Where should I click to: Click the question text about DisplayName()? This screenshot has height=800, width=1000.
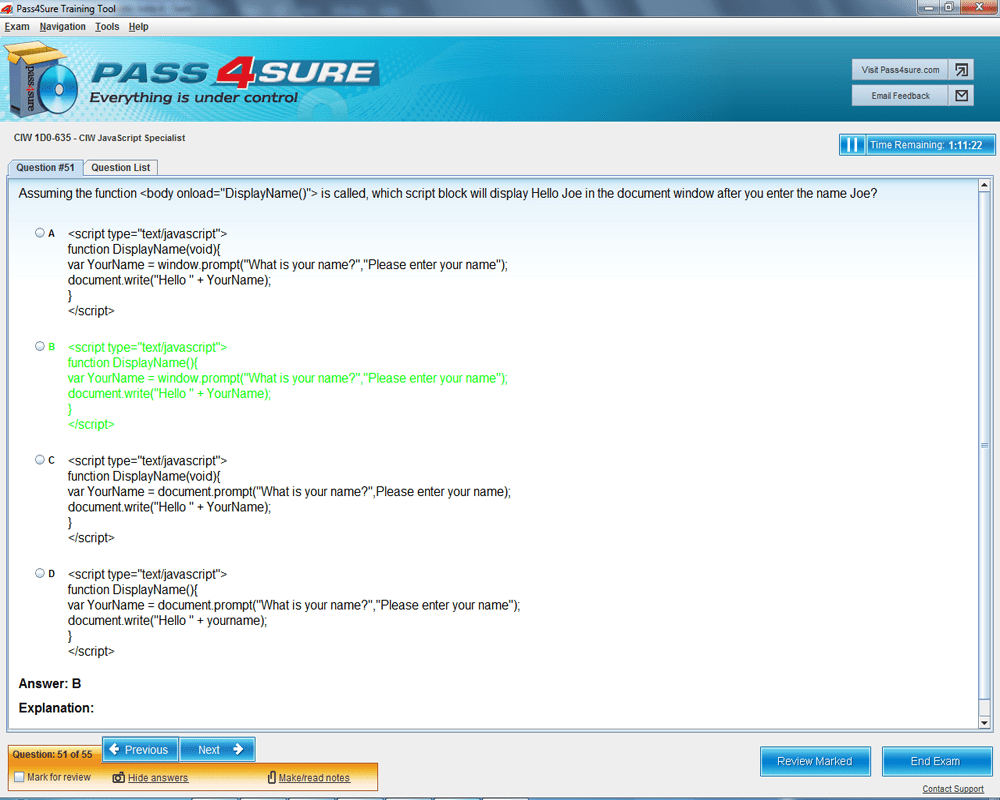(x=448, y=193)
